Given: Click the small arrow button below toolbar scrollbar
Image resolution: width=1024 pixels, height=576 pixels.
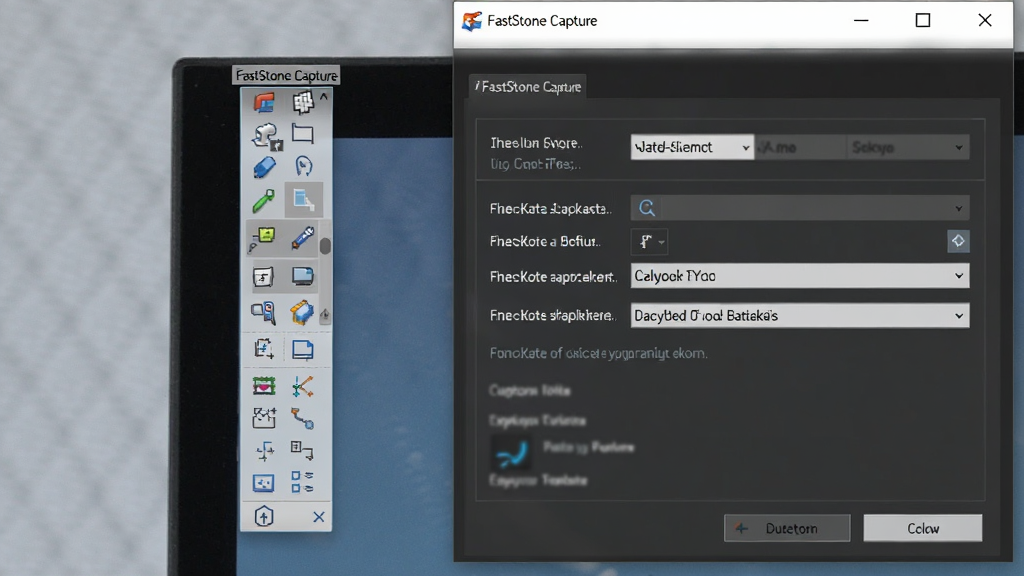Looking at the screenshot, I should pyautogui.click(x=325, y=315).
